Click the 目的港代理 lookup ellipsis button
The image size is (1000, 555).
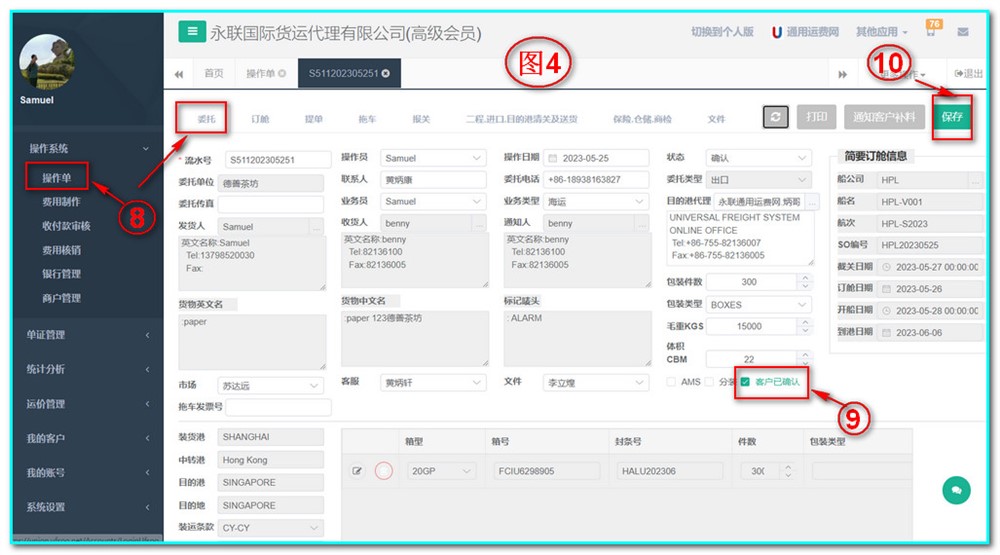tap(812, 202)
